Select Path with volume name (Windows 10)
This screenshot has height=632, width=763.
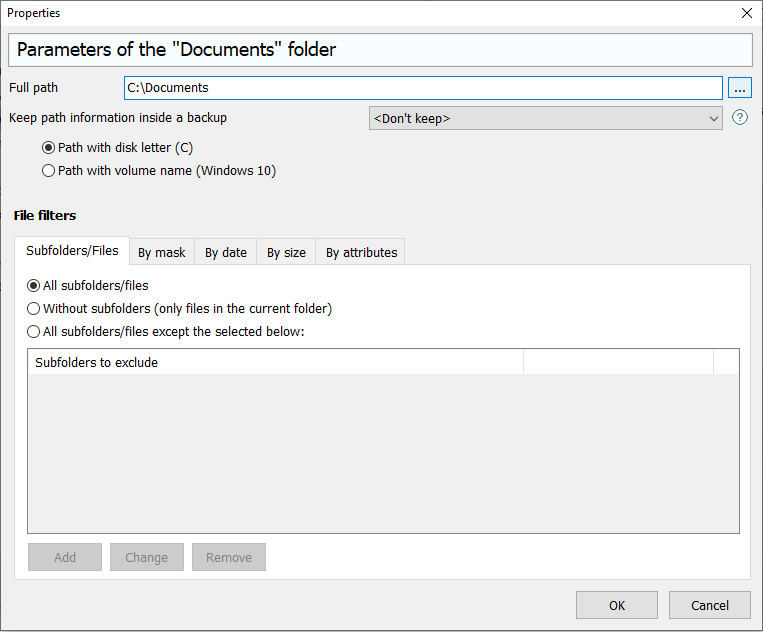[x=159, y=171]
